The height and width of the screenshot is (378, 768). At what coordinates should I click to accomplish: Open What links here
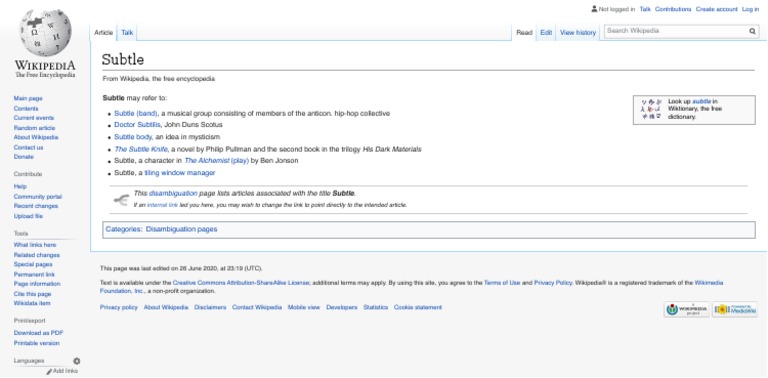click(x=35, y=245)
